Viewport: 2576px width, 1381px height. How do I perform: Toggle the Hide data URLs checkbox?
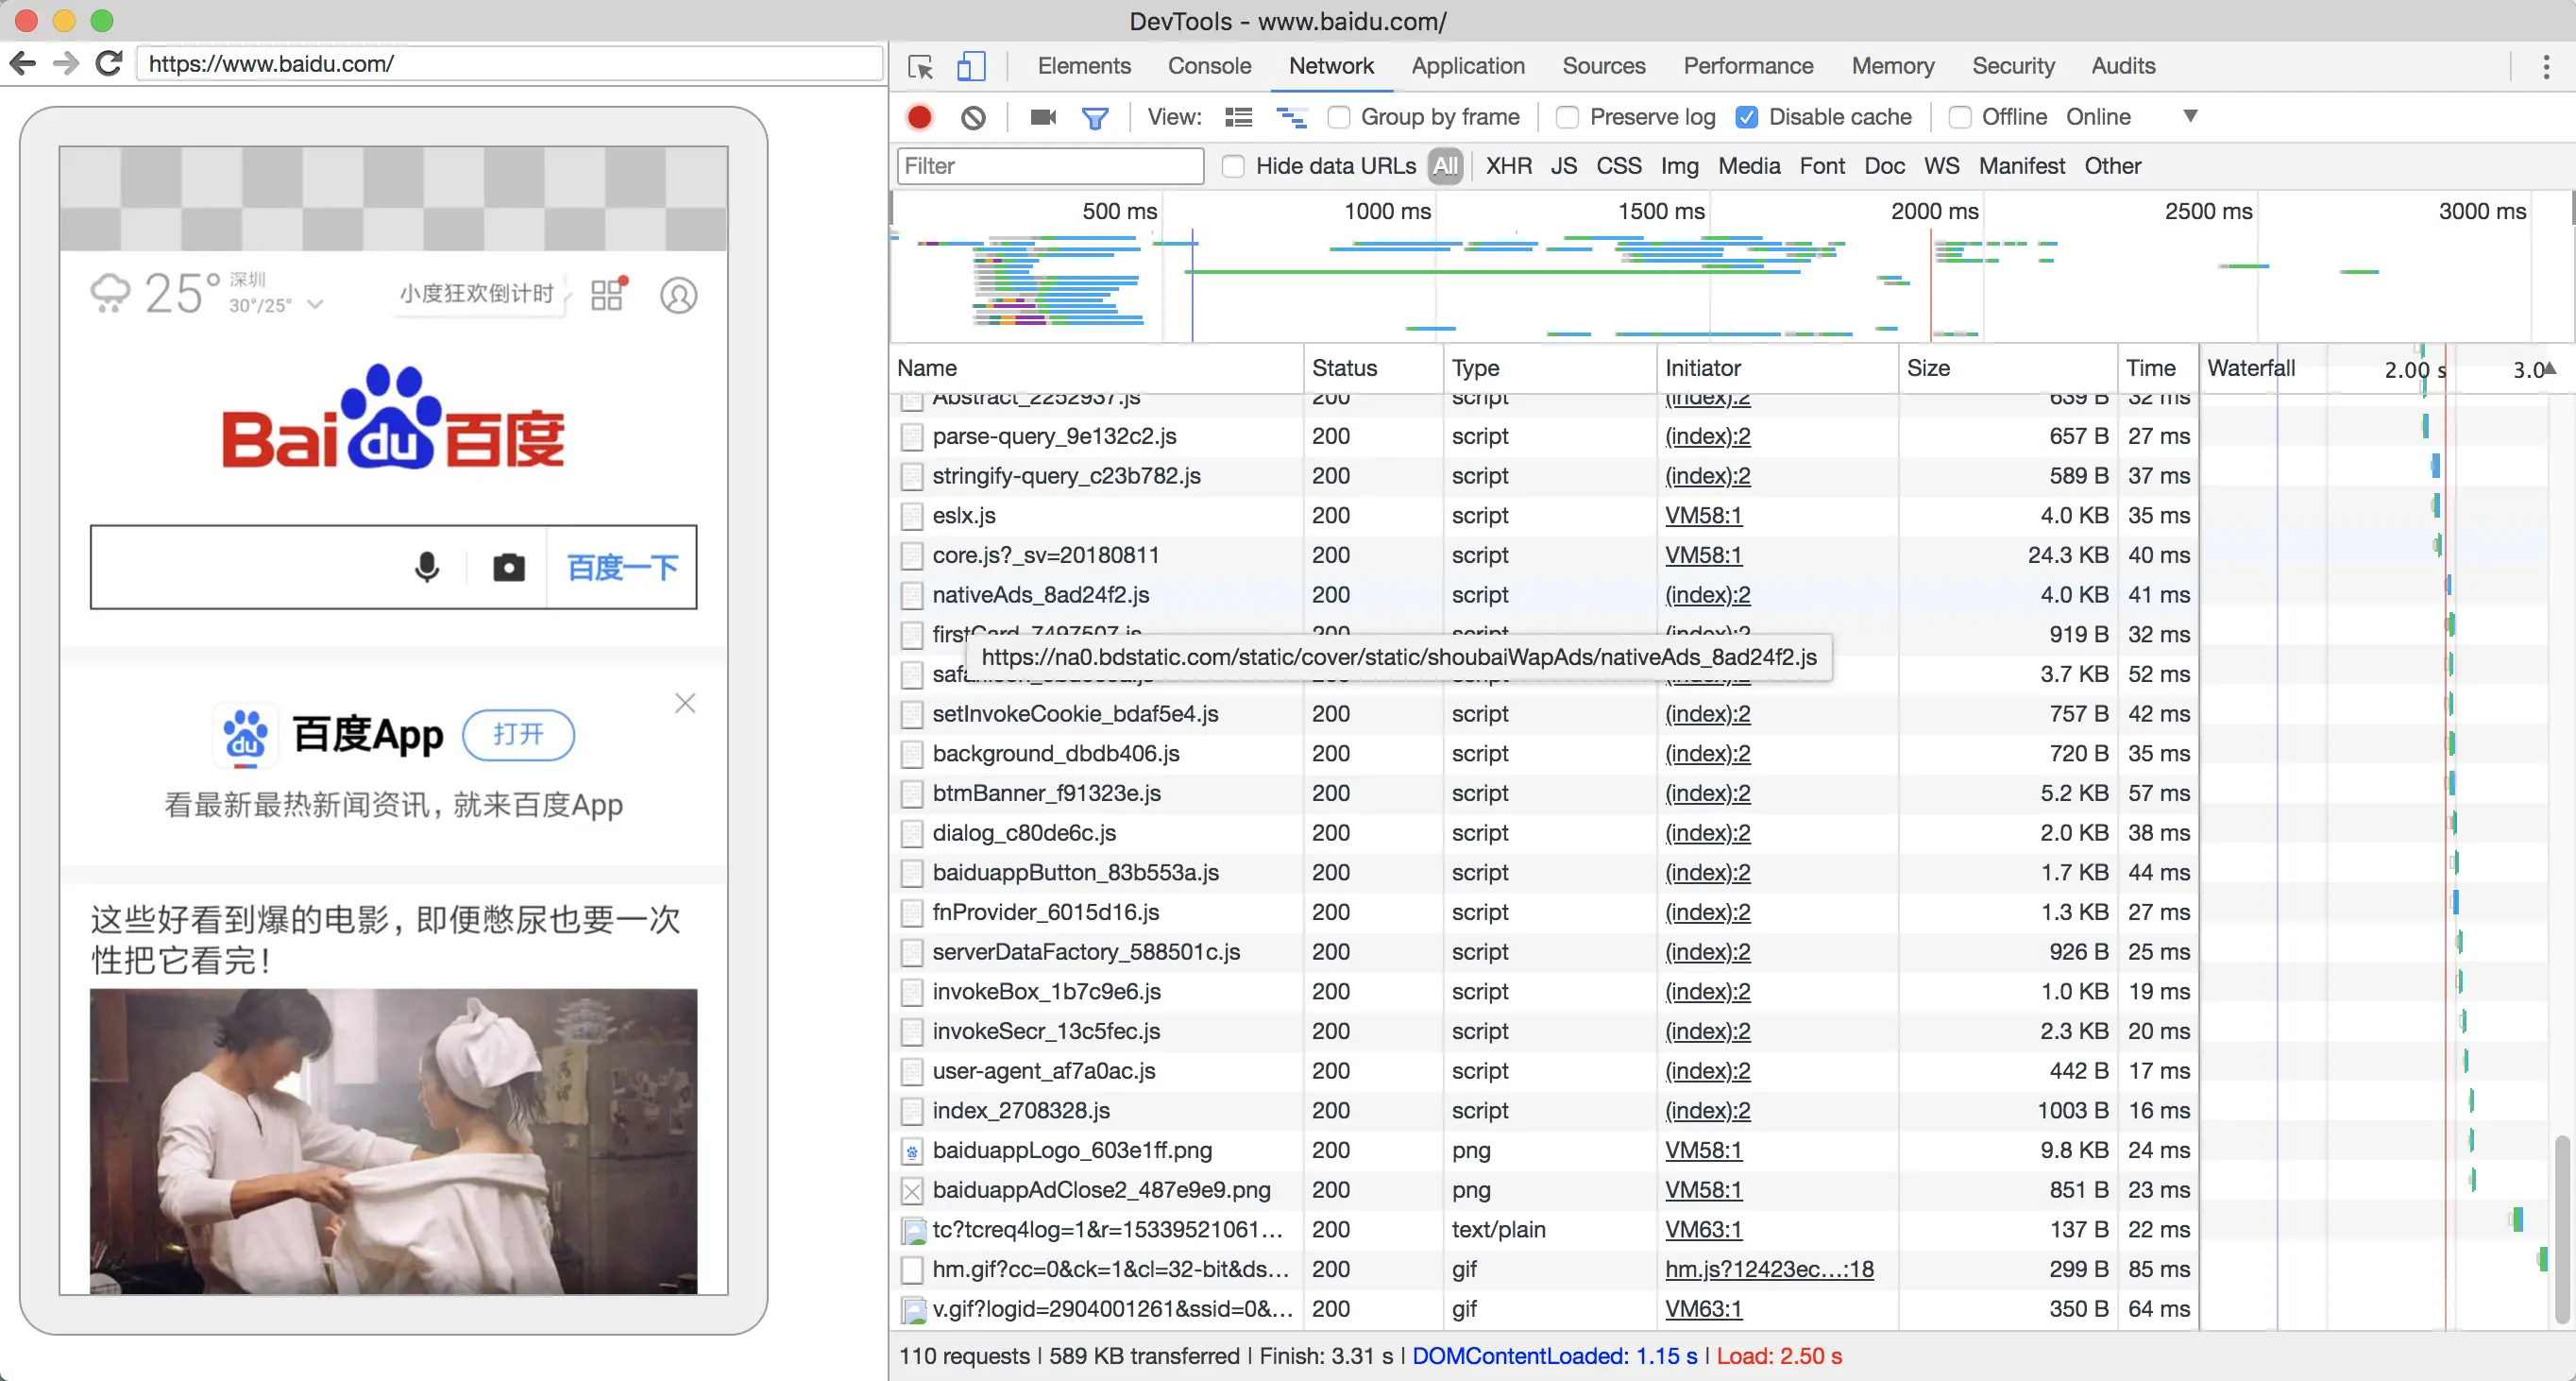click(x=1231, y=165)
